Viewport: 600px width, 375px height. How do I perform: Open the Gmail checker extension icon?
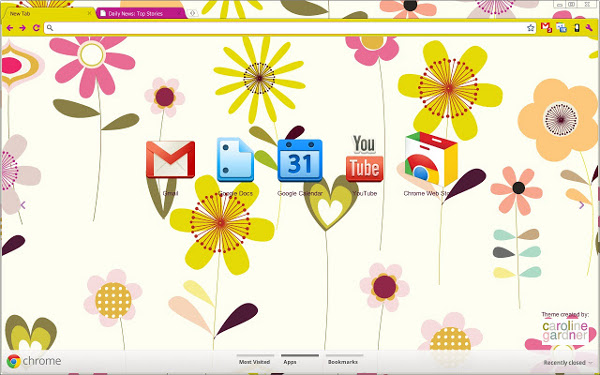click(546, 28)
